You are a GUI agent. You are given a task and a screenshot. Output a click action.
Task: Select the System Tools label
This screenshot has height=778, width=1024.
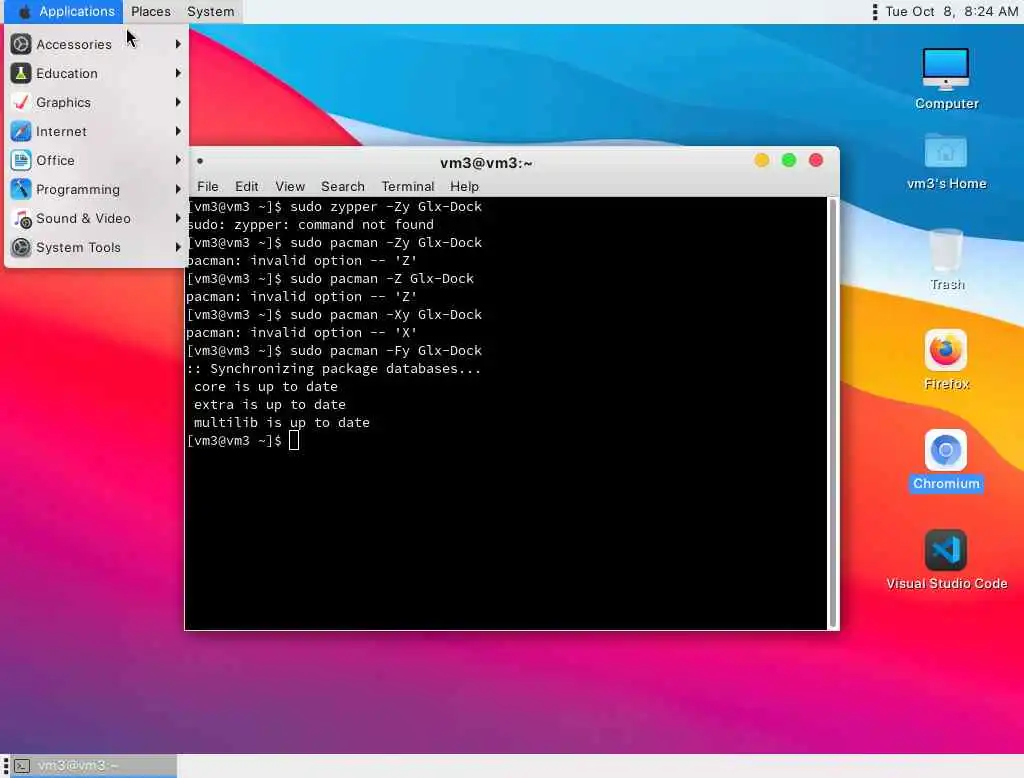pyautogui.click(x=78, y=248)
